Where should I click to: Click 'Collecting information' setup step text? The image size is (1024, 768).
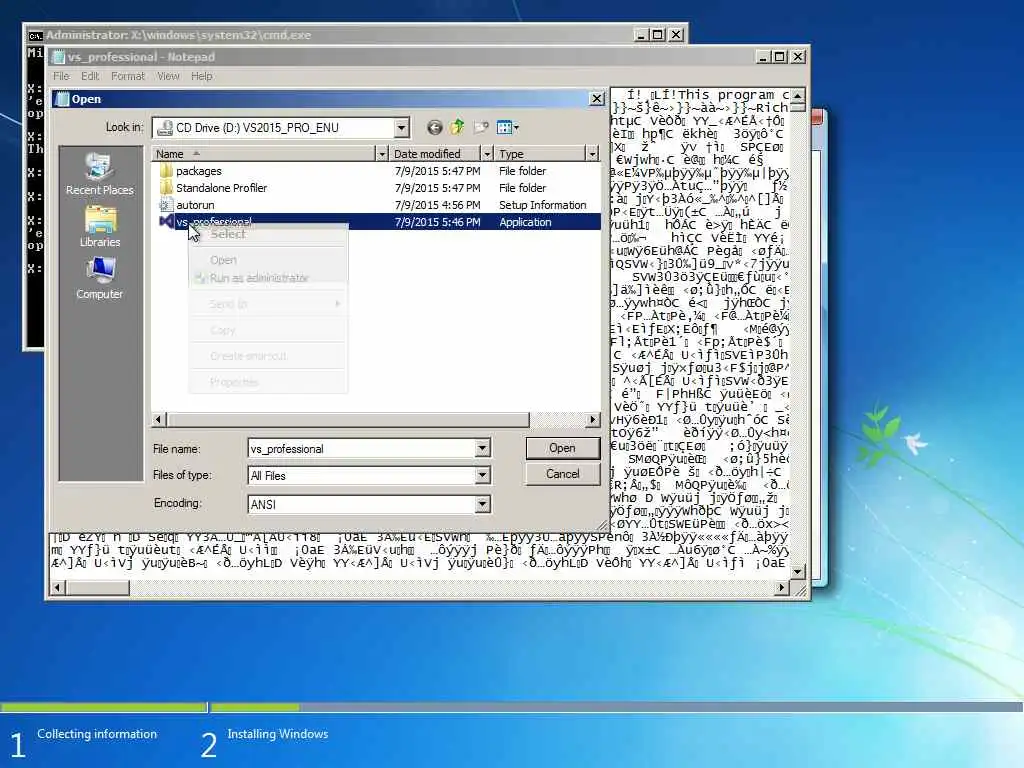tap(97, 734)
